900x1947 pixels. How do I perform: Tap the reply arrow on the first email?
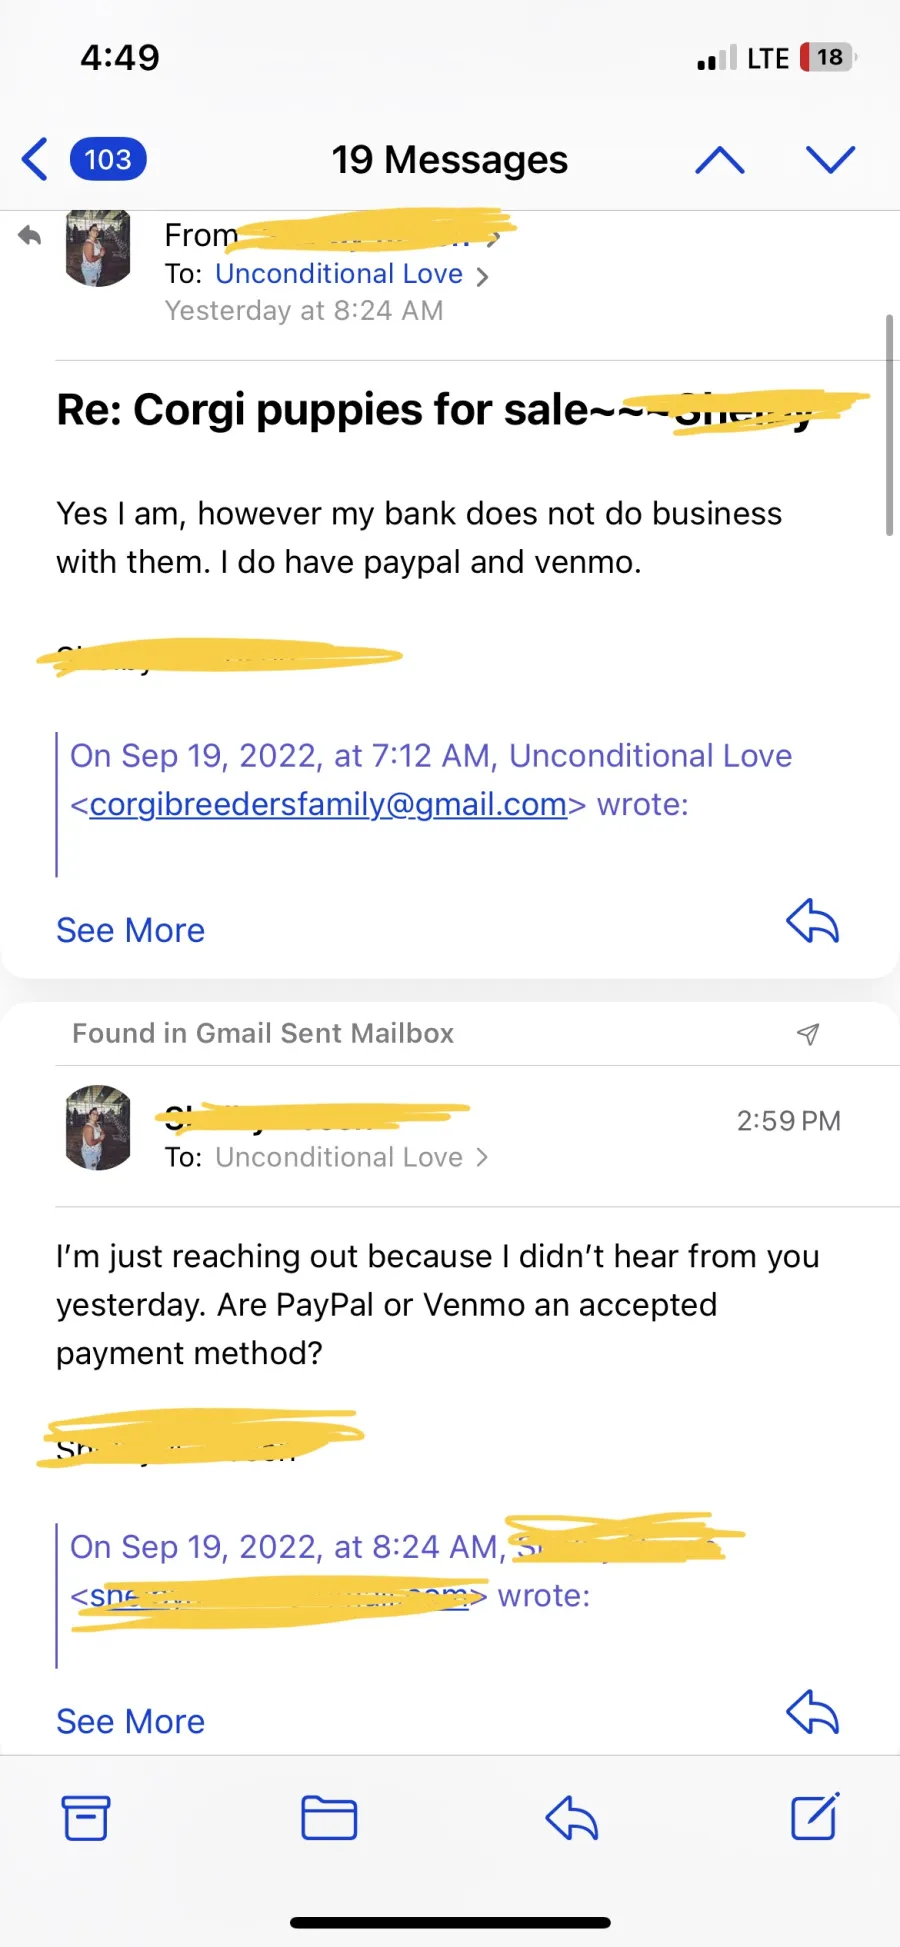click(812, 922)
